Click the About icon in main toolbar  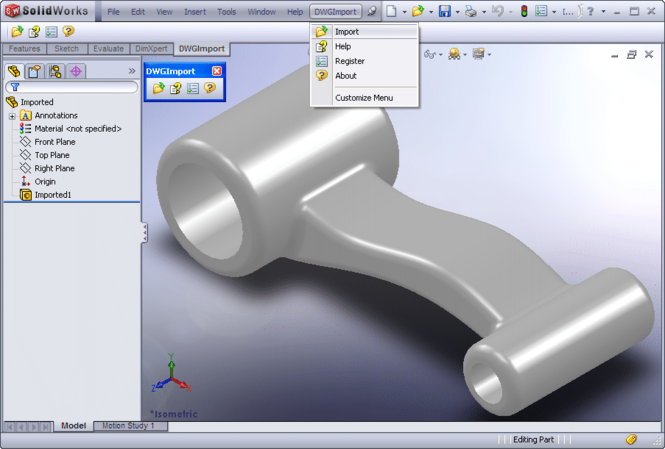[68, 31]
